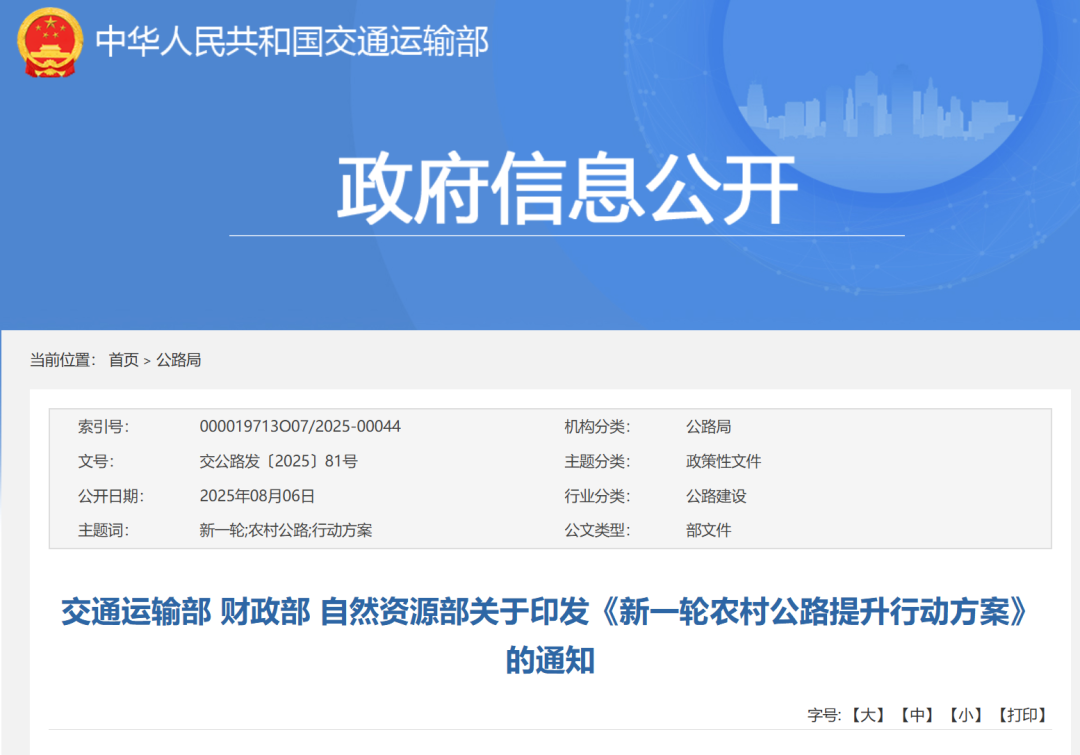Open 公路局 in the breadcrumb path

pos(179,360)
